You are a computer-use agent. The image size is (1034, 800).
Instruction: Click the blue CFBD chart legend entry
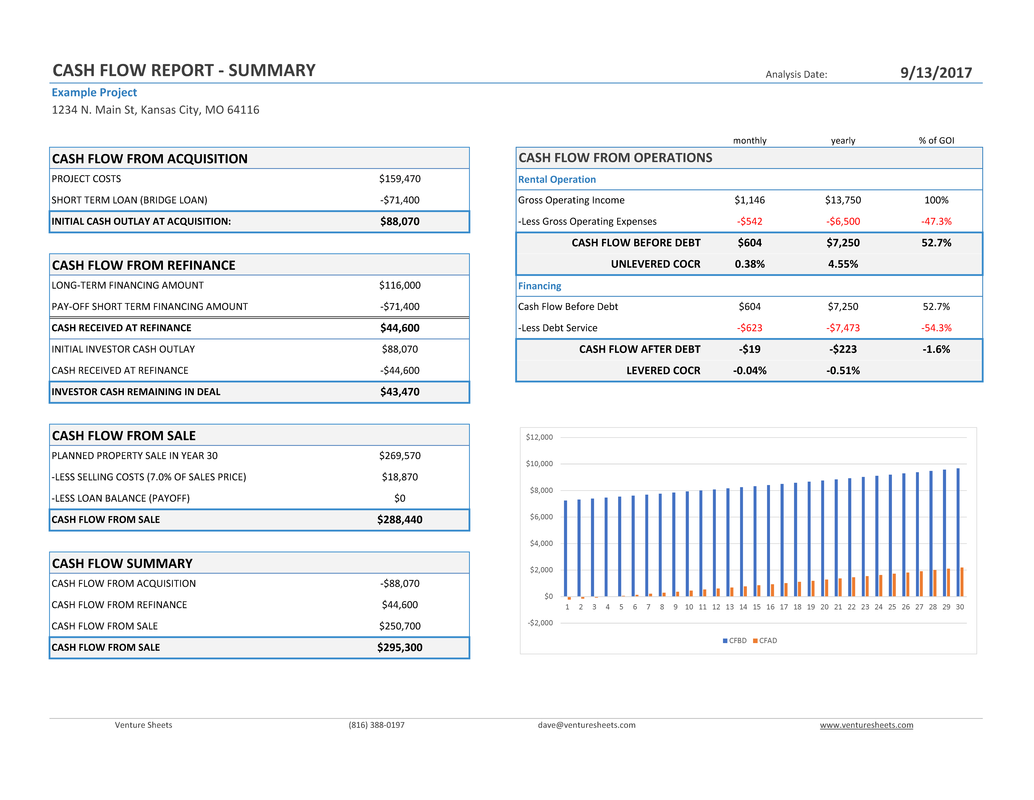coord(735,640)
